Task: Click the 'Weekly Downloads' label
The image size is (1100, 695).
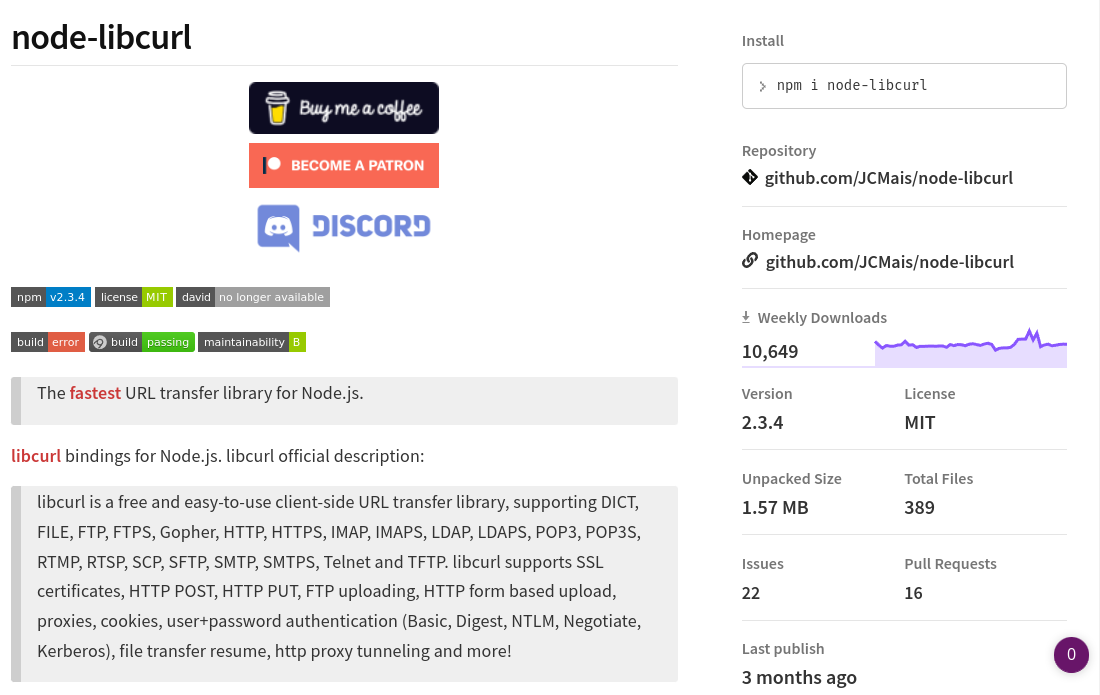Action: coord(822,318)
